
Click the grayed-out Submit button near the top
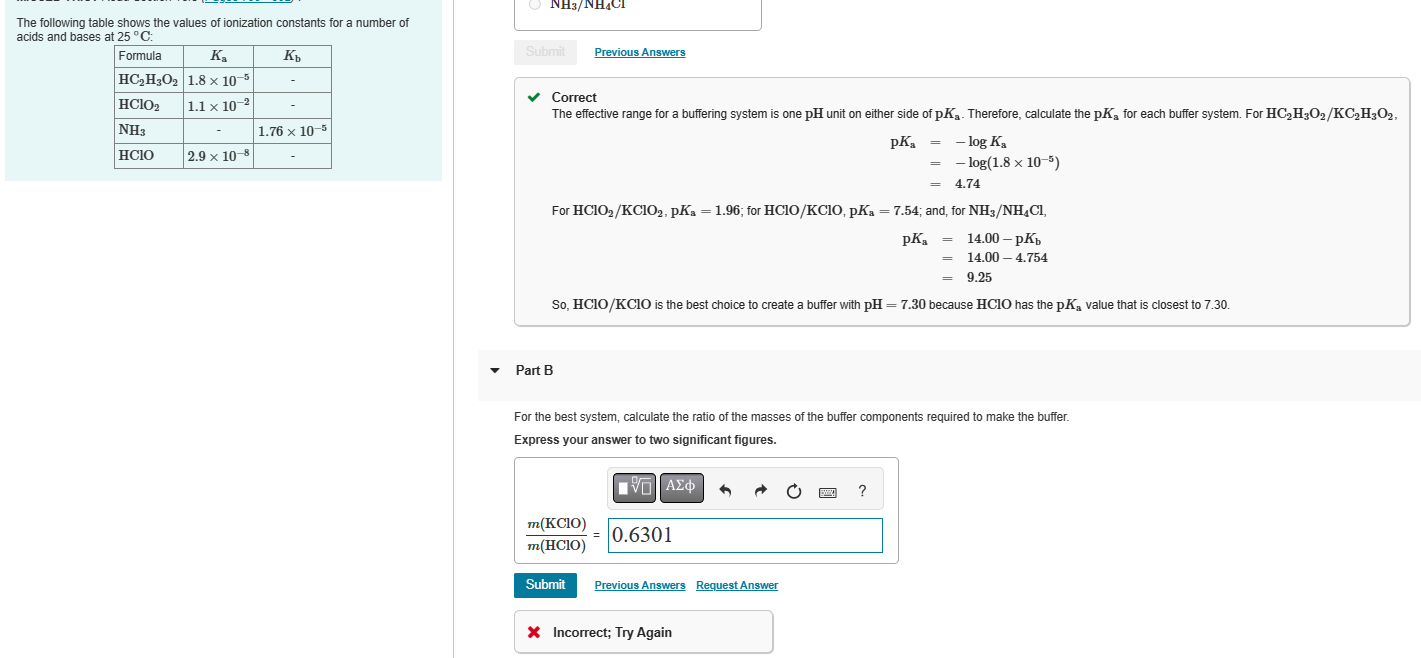click(545, 51)
